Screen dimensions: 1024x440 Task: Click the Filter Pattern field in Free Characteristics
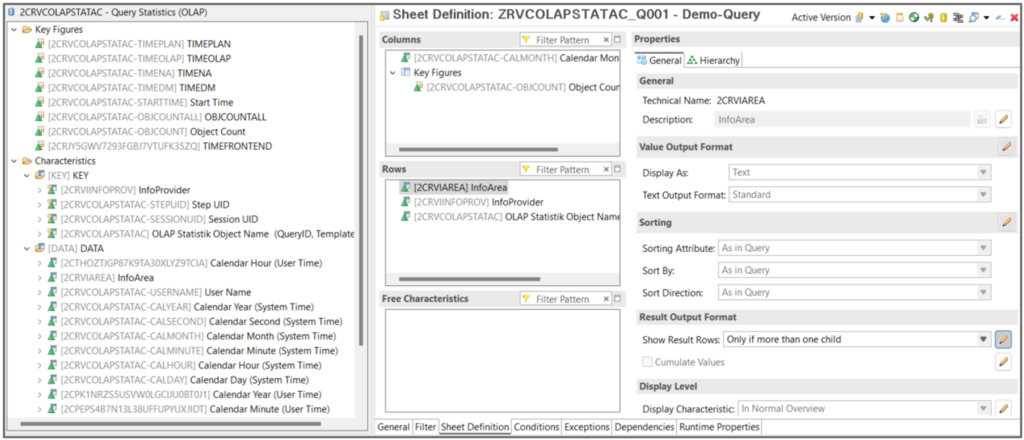(565, 299)
